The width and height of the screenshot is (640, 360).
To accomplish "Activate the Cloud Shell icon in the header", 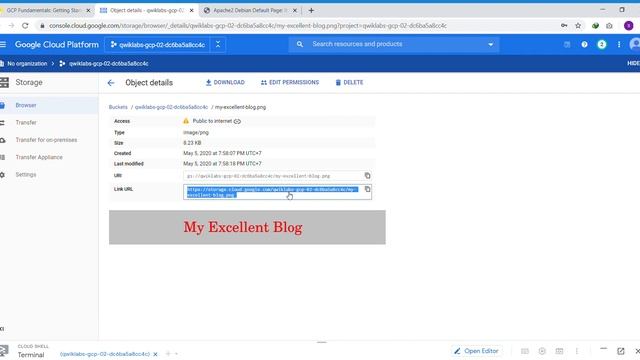I will pyautogui.click(x=567, y=44).
